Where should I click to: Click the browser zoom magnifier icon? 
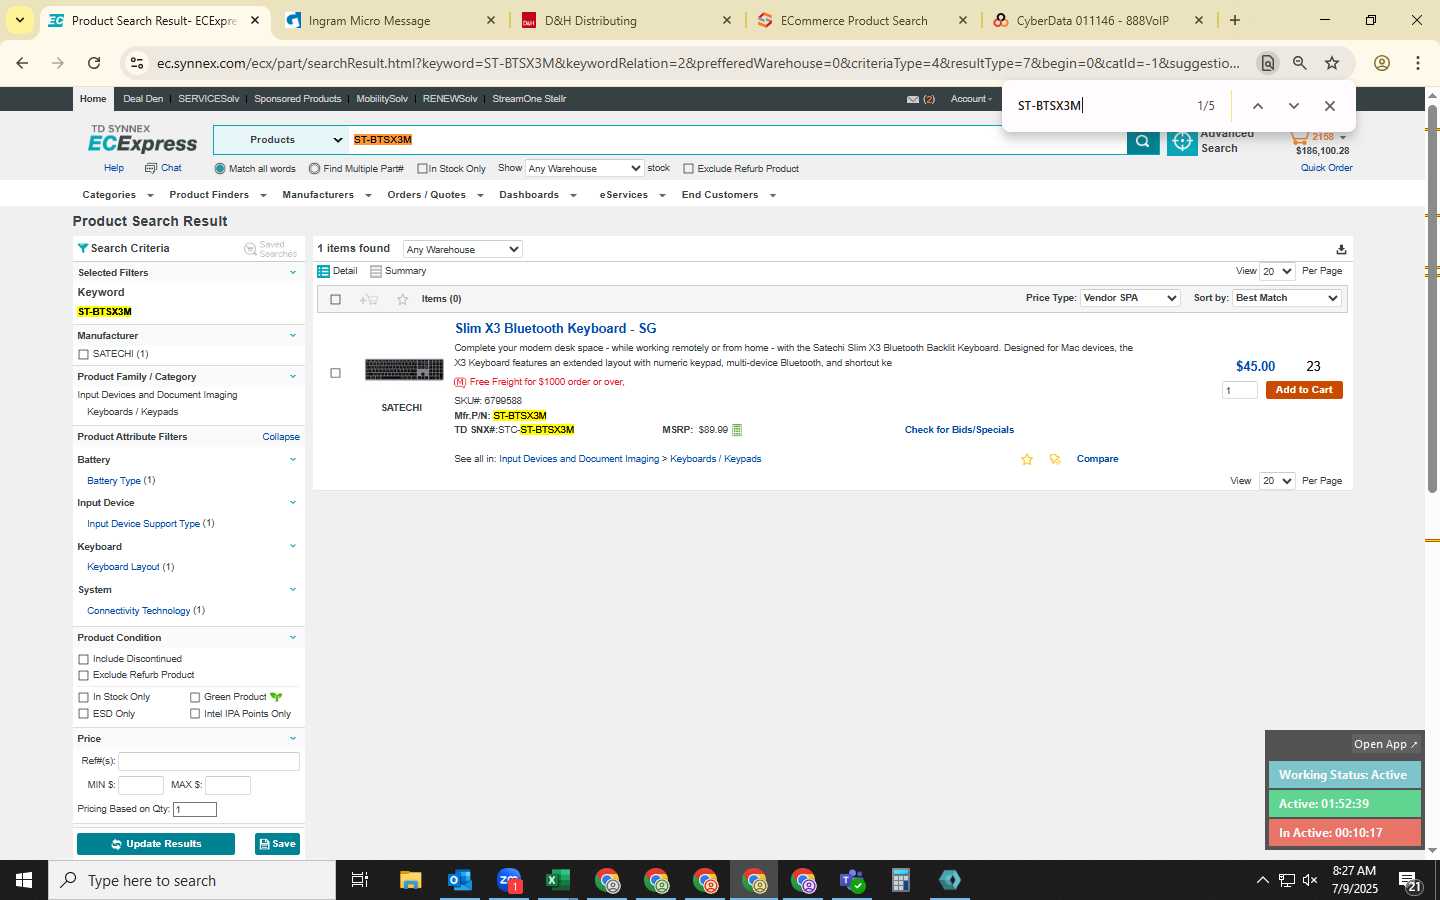[x=1299, y=63]
